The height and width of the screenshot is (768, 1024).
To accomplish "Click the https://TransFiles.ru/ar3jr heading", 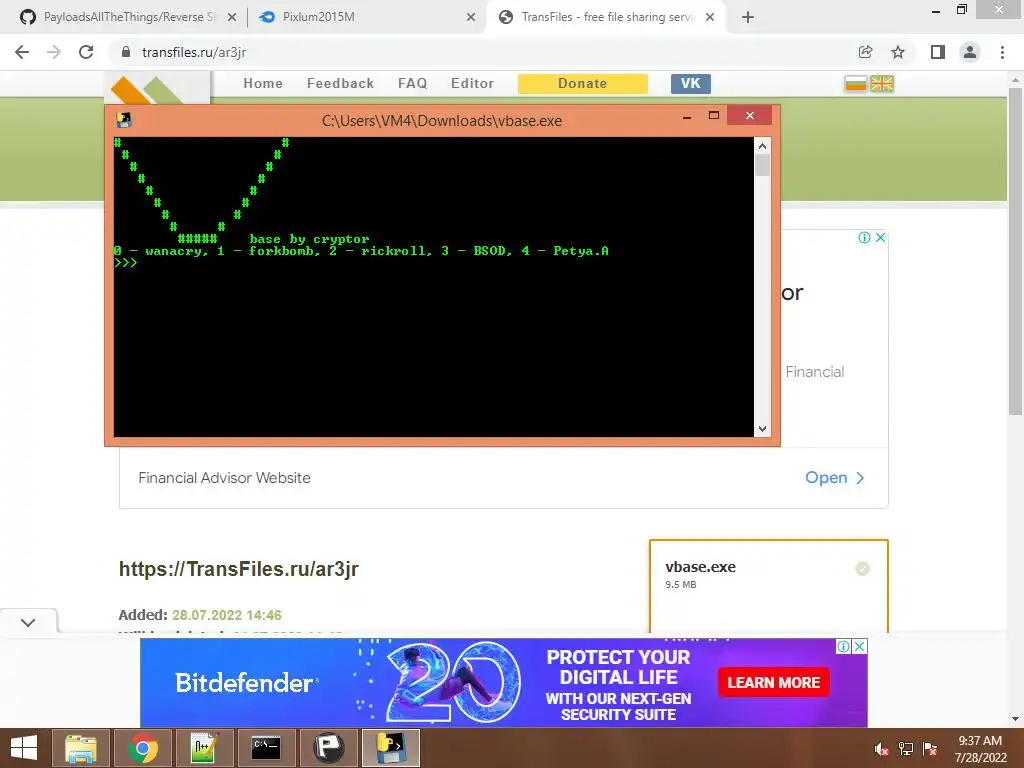I will click(x=239, y=569).
